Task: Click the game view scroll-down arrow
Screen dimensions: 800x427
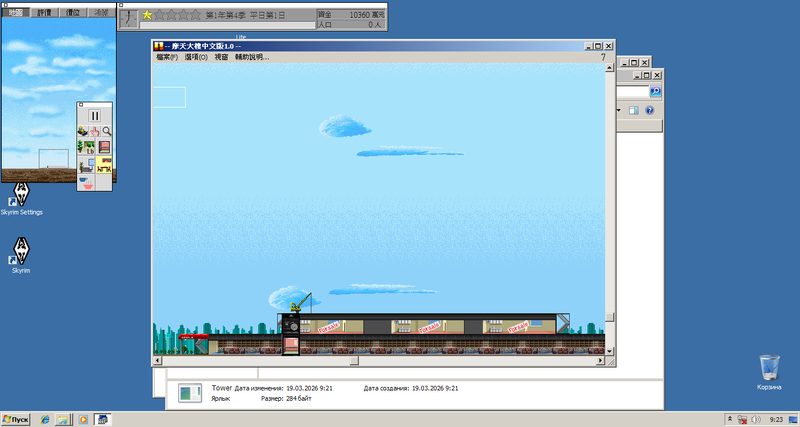Action: point(609,351)
